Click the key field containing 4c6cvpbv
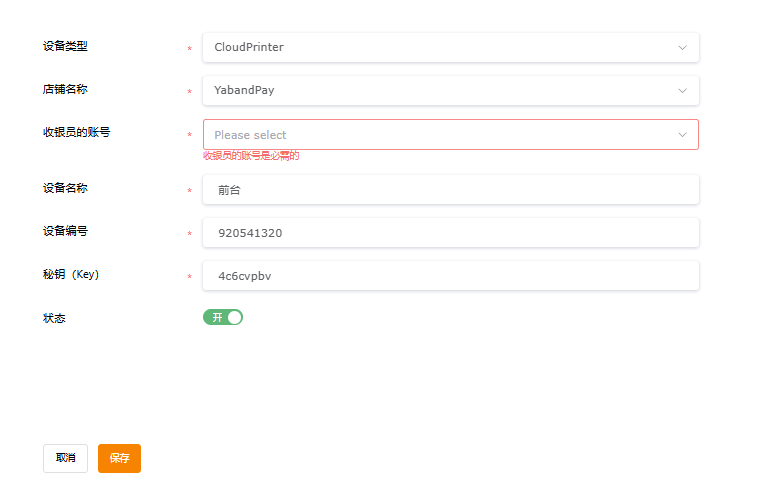767x504 pixels. point(451,276)
